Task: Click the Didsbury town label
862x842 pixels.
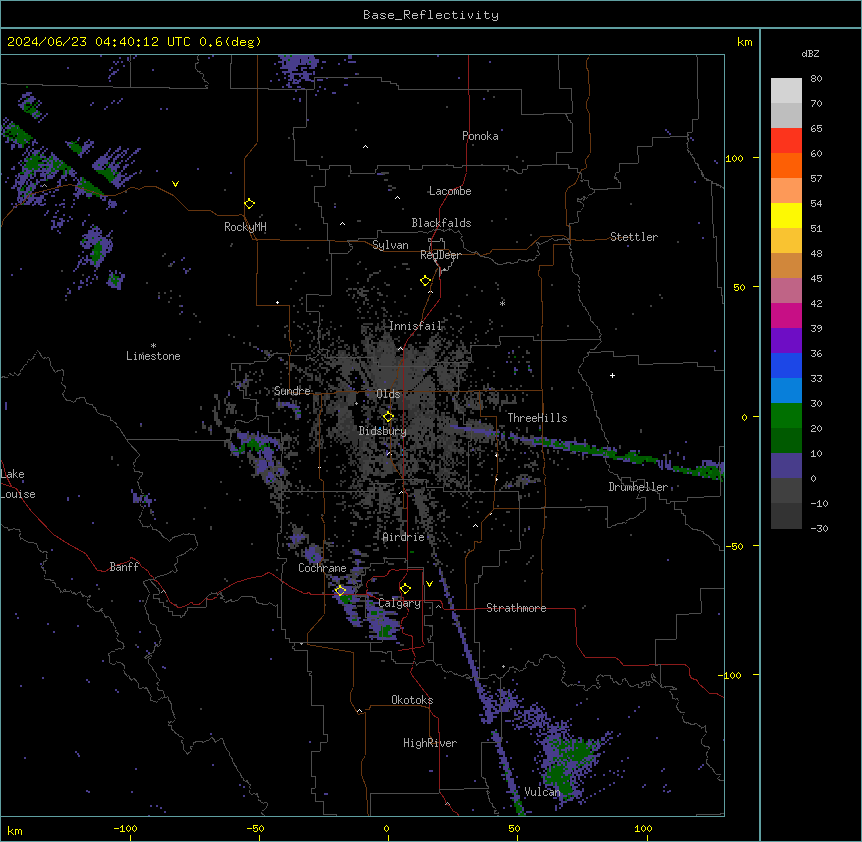Action: 382,431
